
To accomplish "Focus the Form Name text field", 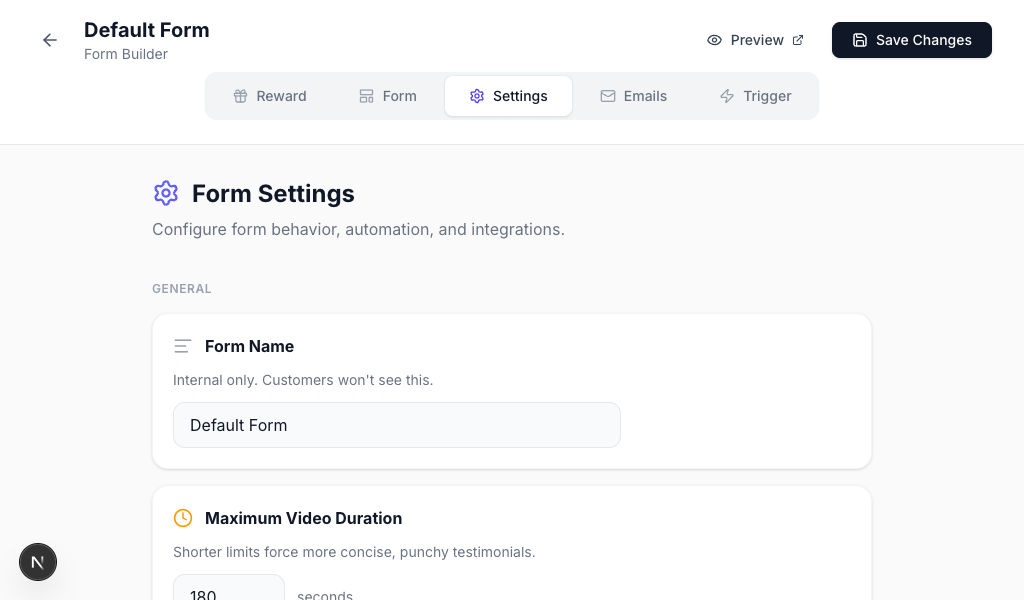I will click(x=396, y=425).
